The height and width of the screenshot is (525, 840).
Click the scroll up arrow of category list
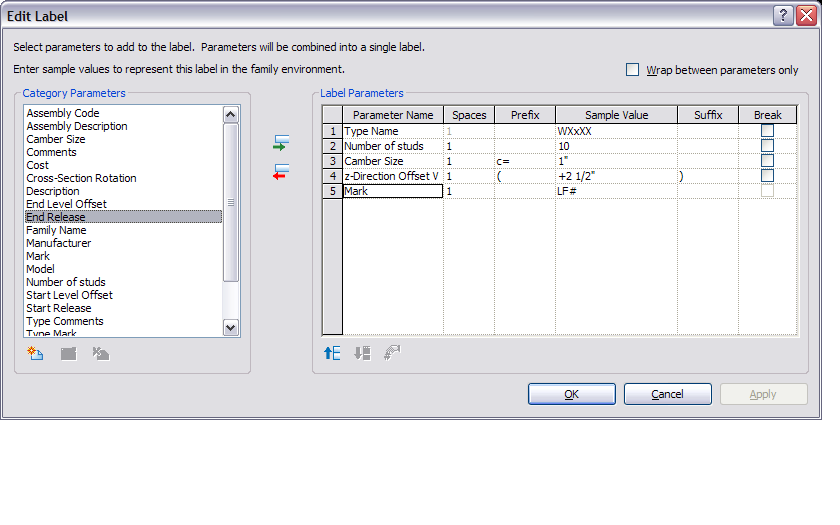[x=231, y=114]
